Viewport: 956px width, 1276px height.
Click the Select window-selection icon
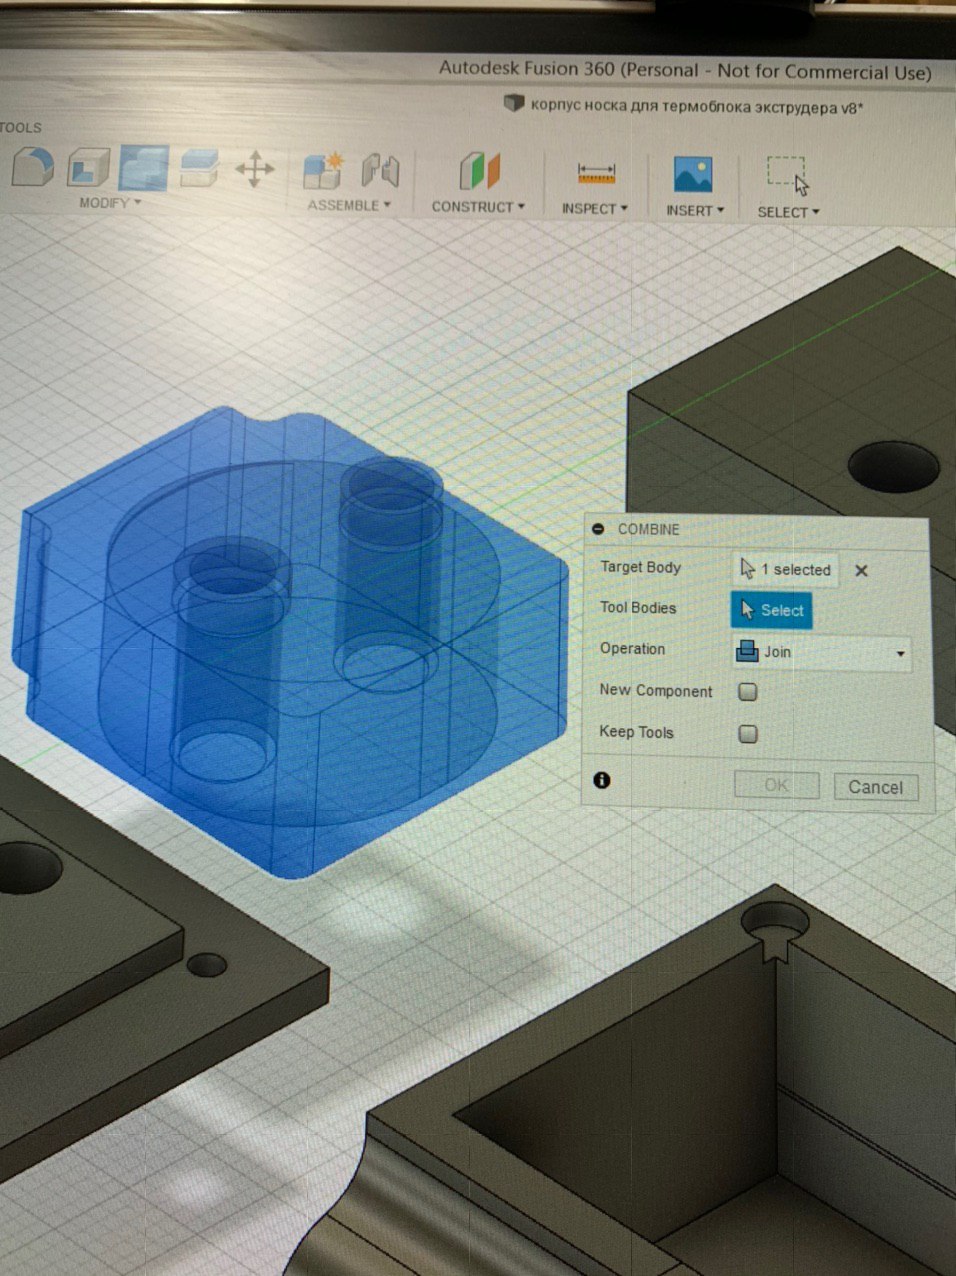(x=788, y=176)
